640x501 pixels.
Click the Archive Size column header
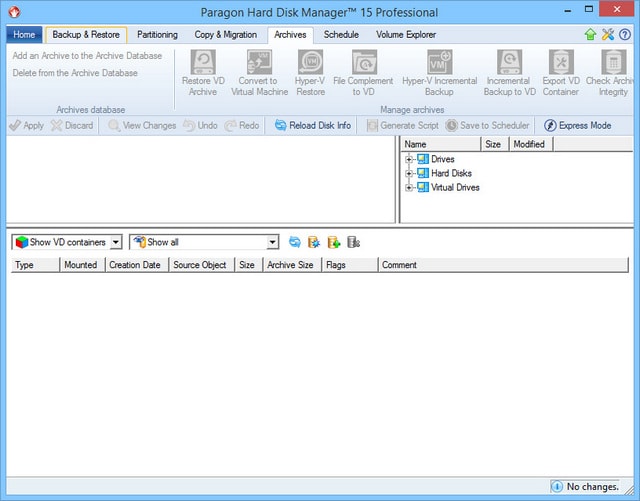click(x=290, y=265)
